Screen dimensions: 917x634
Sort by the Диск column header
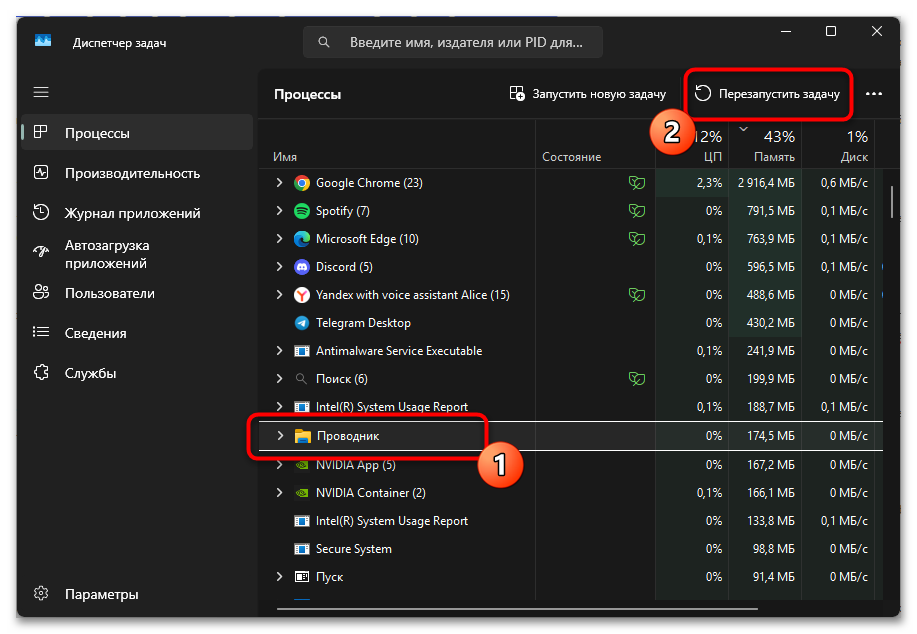pyautogui.click(x=838, y=144)
